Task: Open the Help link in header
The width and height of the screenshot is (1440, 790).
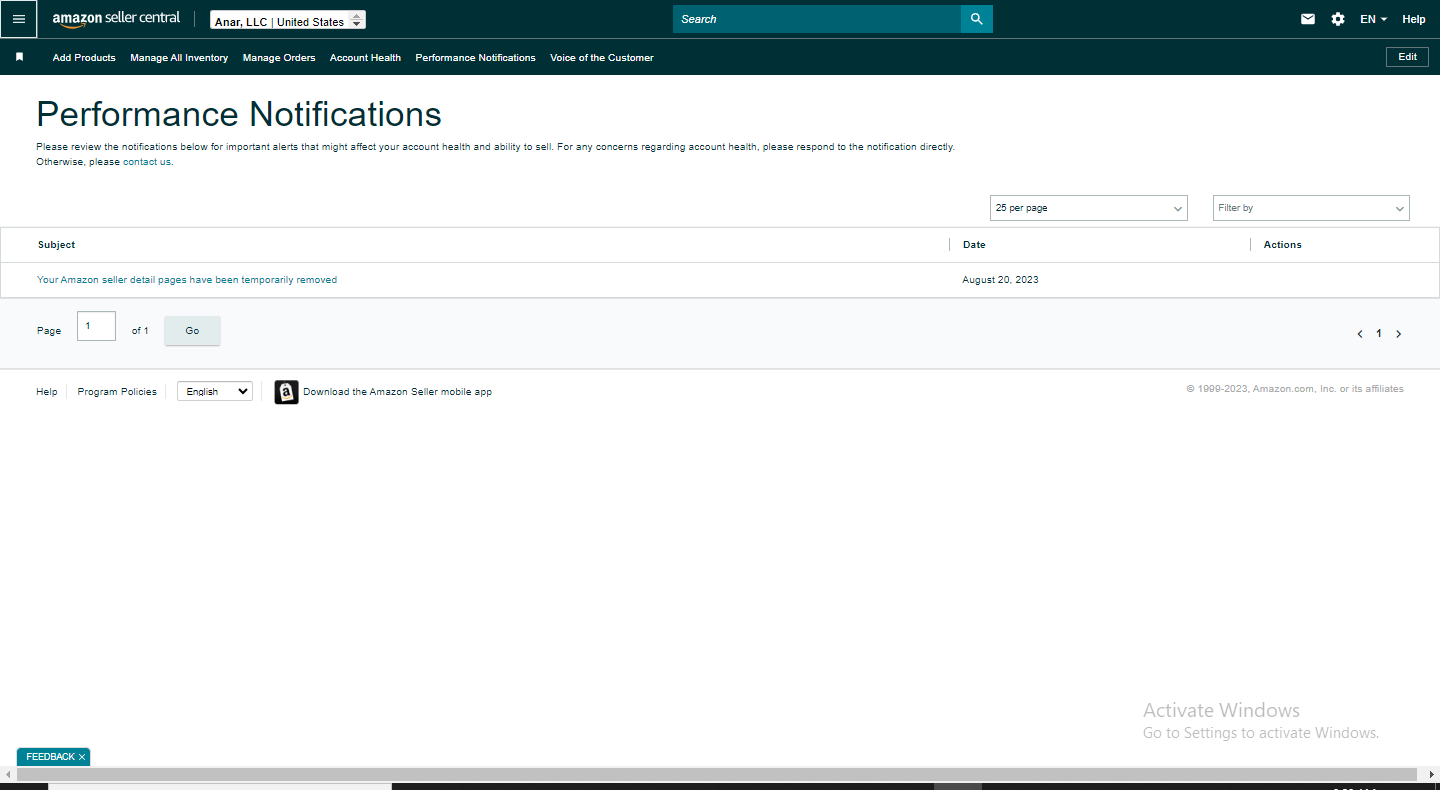Action: coord(1414,19)
